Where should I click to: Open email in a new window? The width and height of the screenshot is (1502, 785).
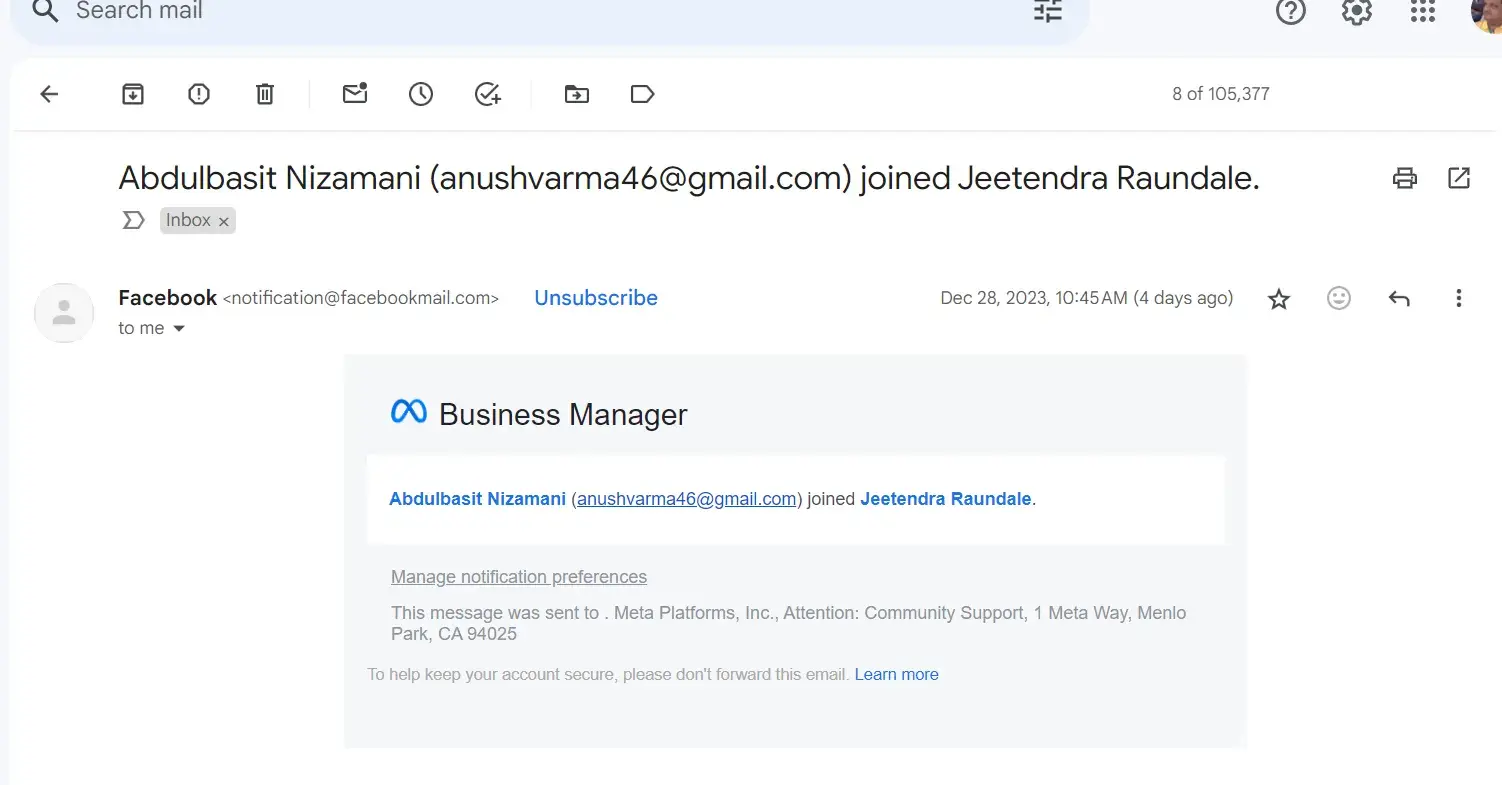click(x=1459, y=178)
